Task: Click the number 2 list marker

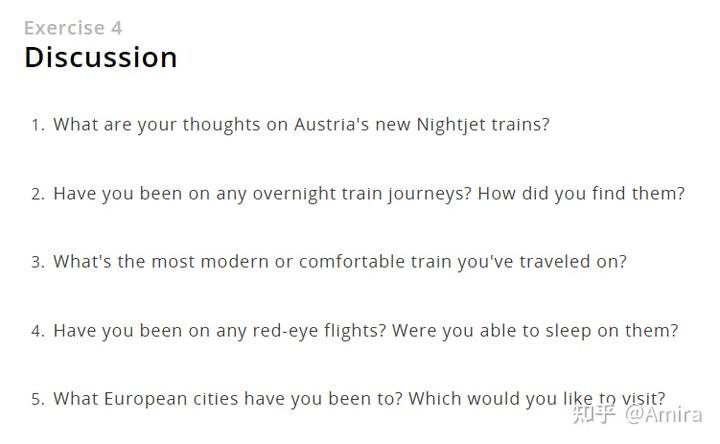Action: [38, 194]
